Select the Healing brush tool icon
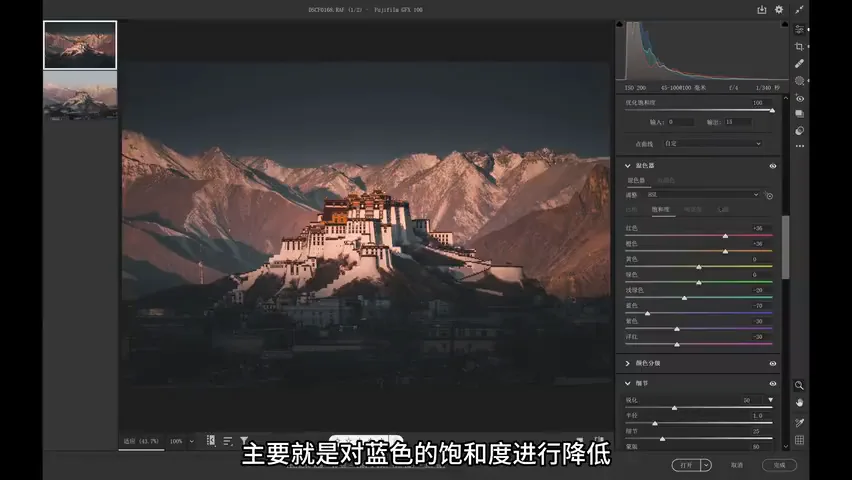The width and height of the screenshot is (852, 480). point(799,64)
